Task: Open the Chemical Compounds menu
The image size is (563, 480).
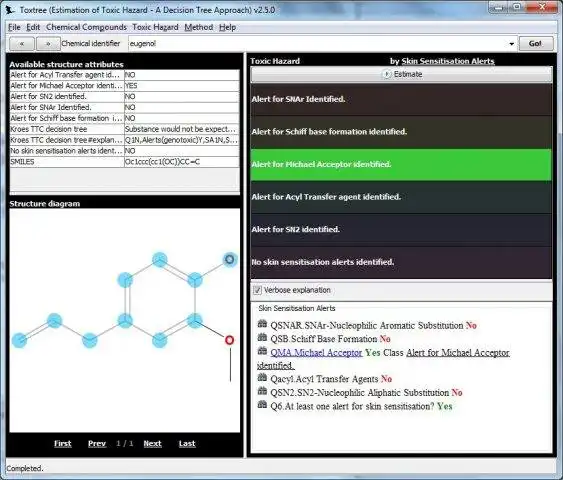Action: click(86, 27)
